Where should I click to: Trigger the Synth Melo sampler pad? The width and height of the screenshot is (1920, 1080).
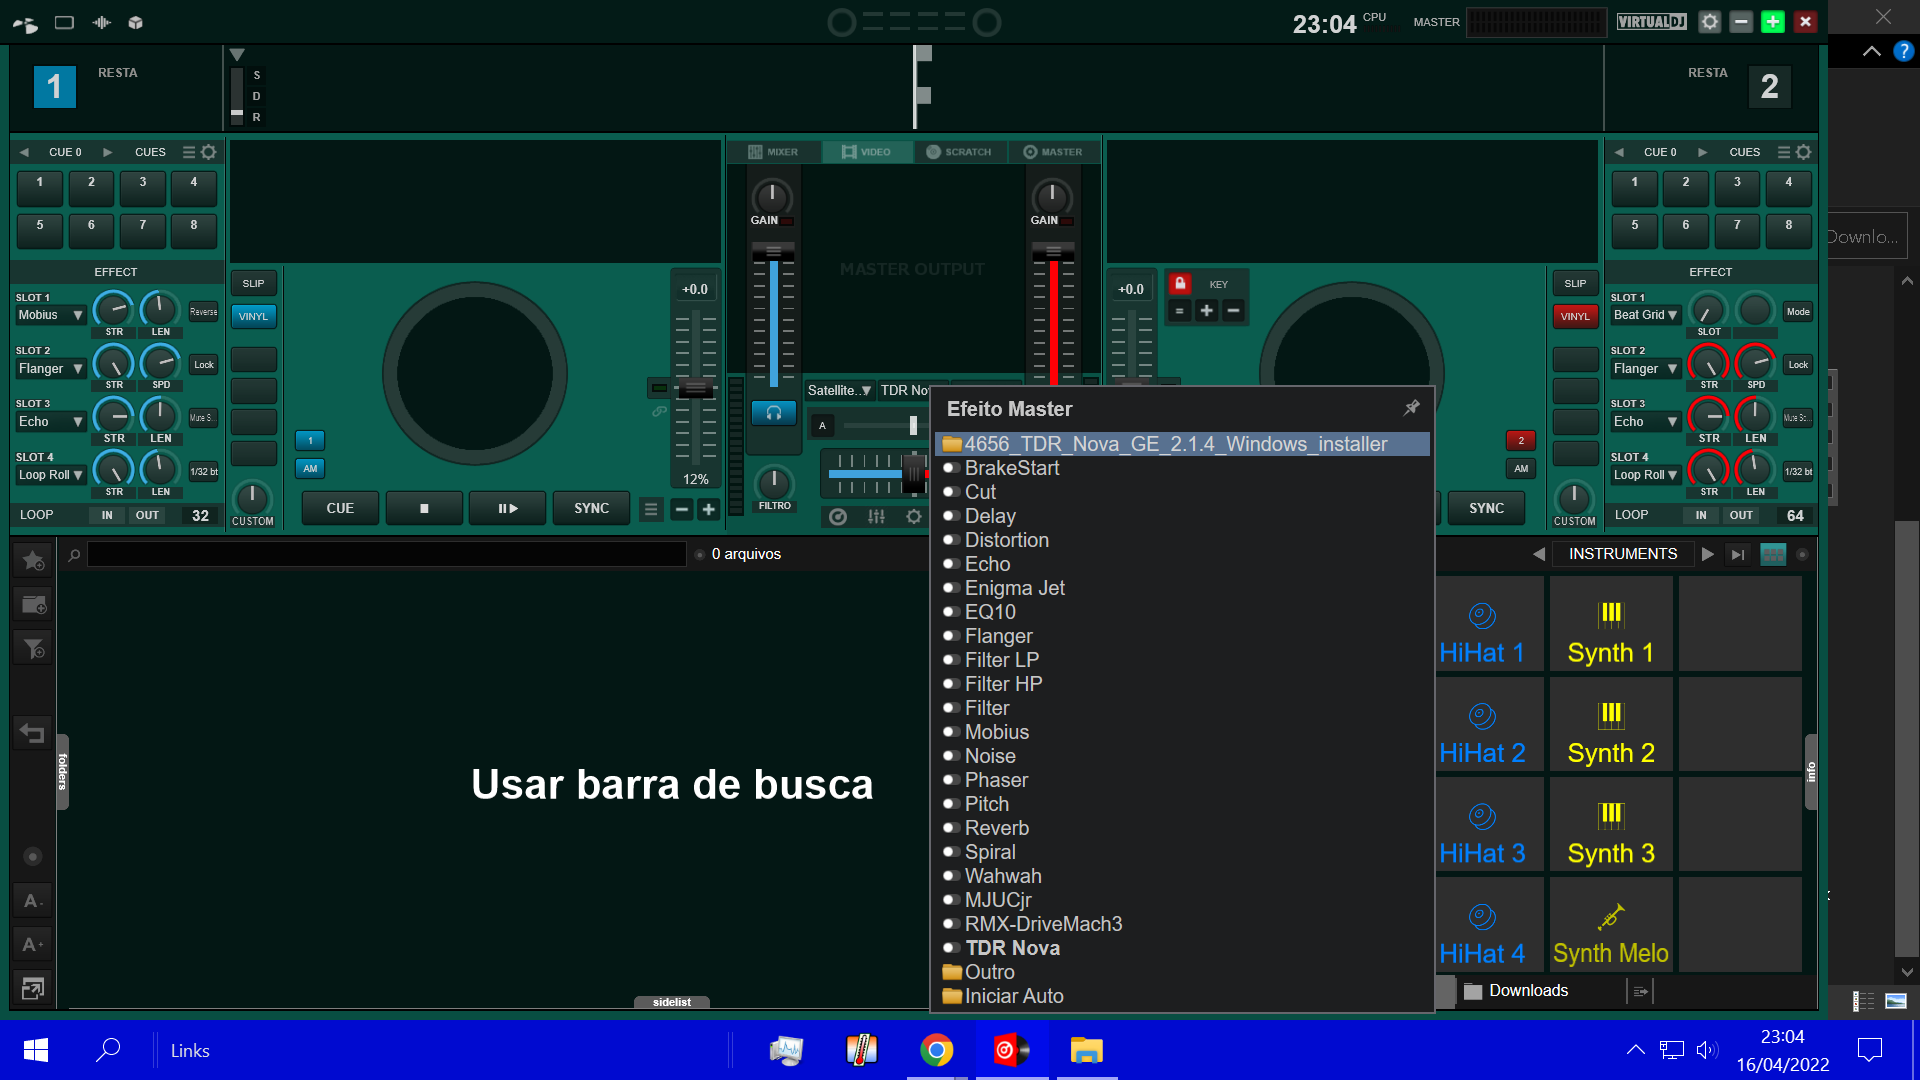[x=1610, y=925]
